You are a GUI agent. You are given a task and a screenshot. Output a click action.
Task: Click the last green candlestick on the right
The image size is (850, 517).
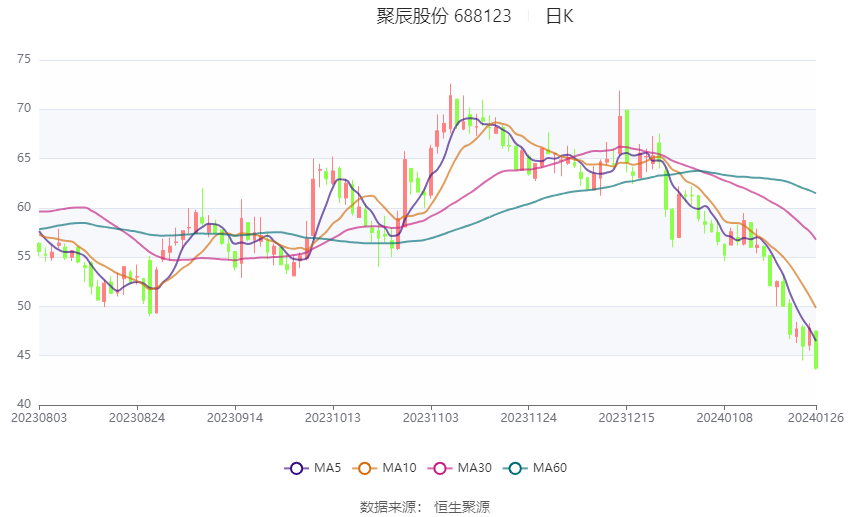pyautogui.click(x=816, y=350)
